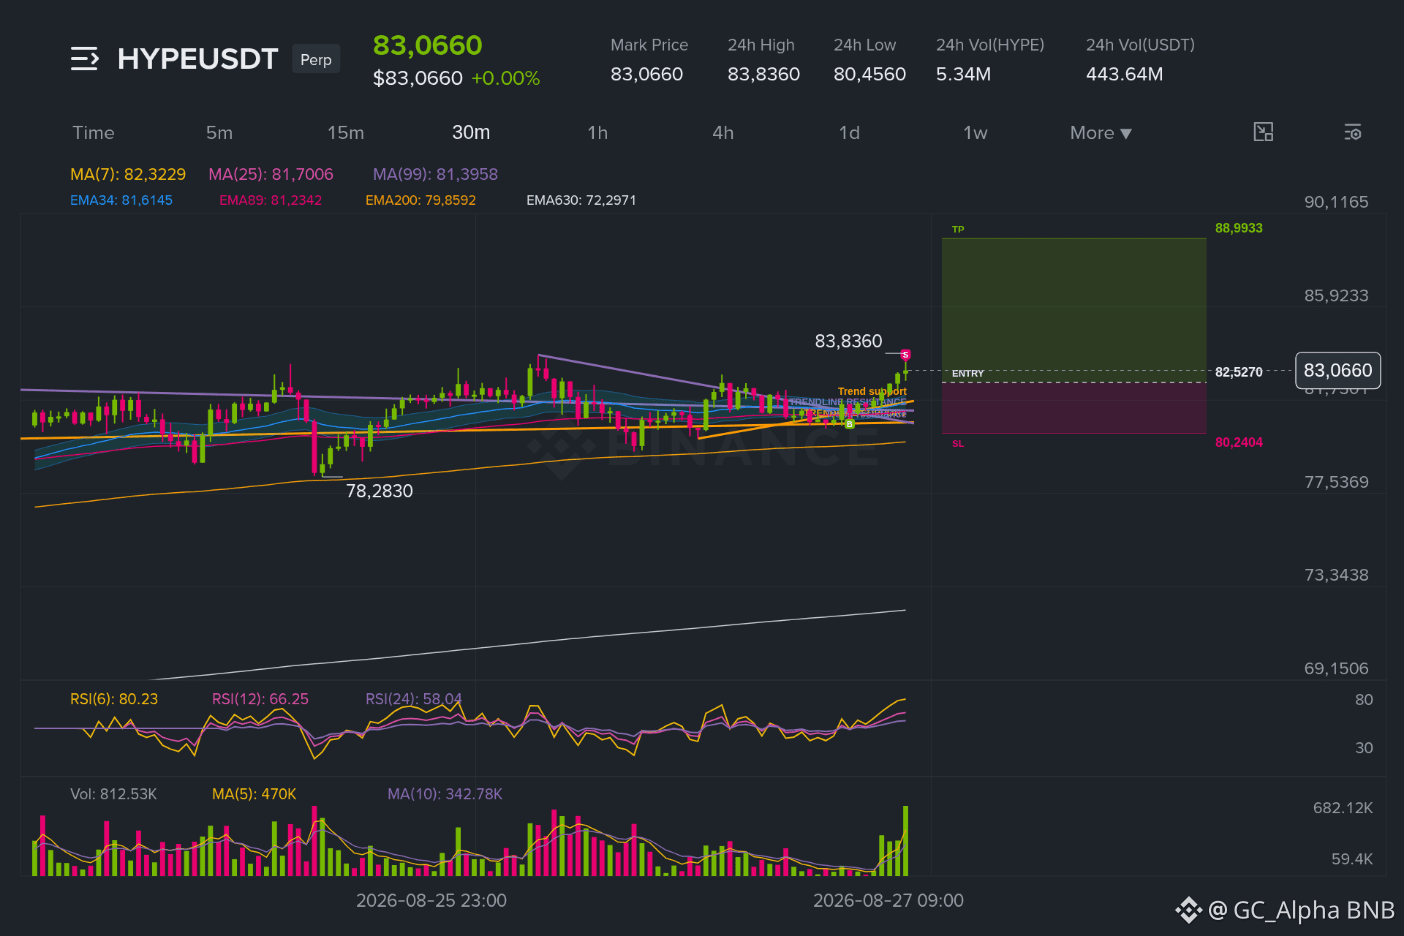Viewport: 1404px width, 936px height.
Task: Click the 77,5369 price axis label
Action: coord(1336,482)
